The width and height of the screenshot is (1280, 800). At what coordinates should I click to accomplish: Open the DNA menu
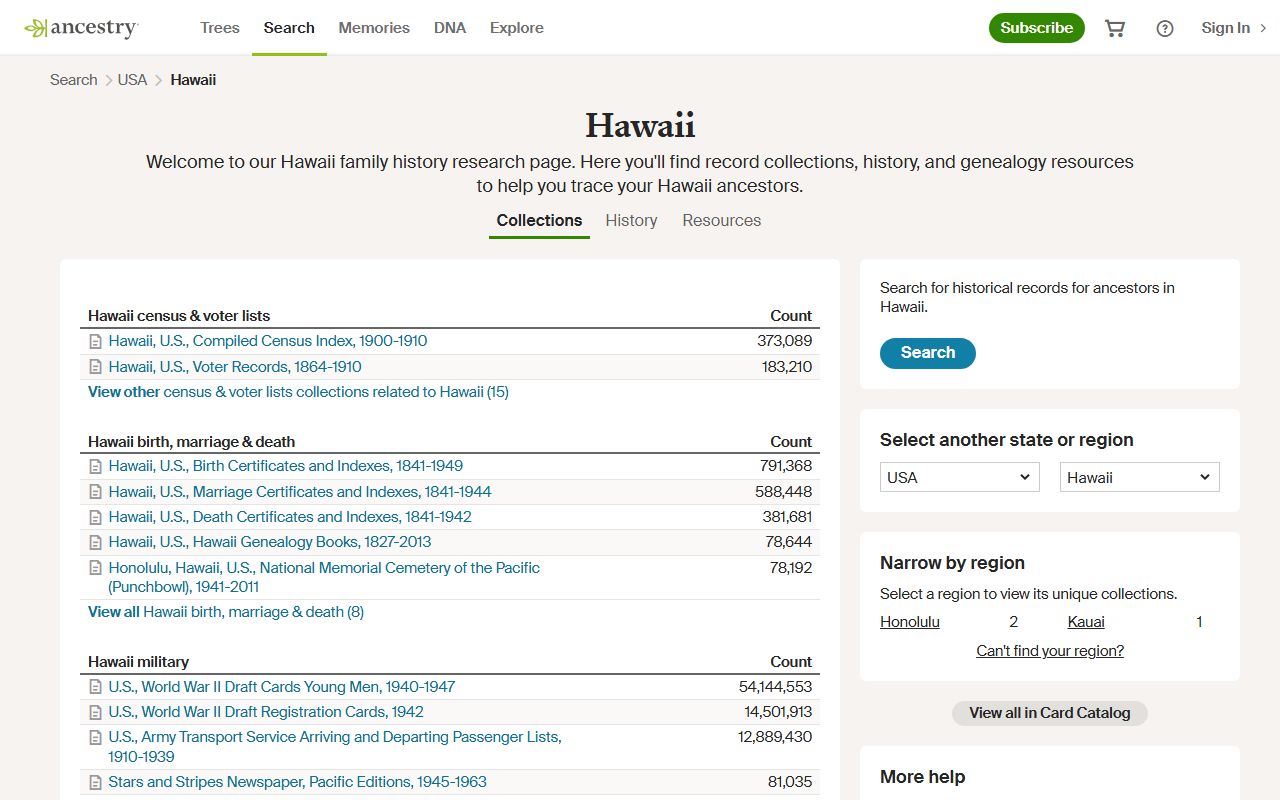click(450, 28)
